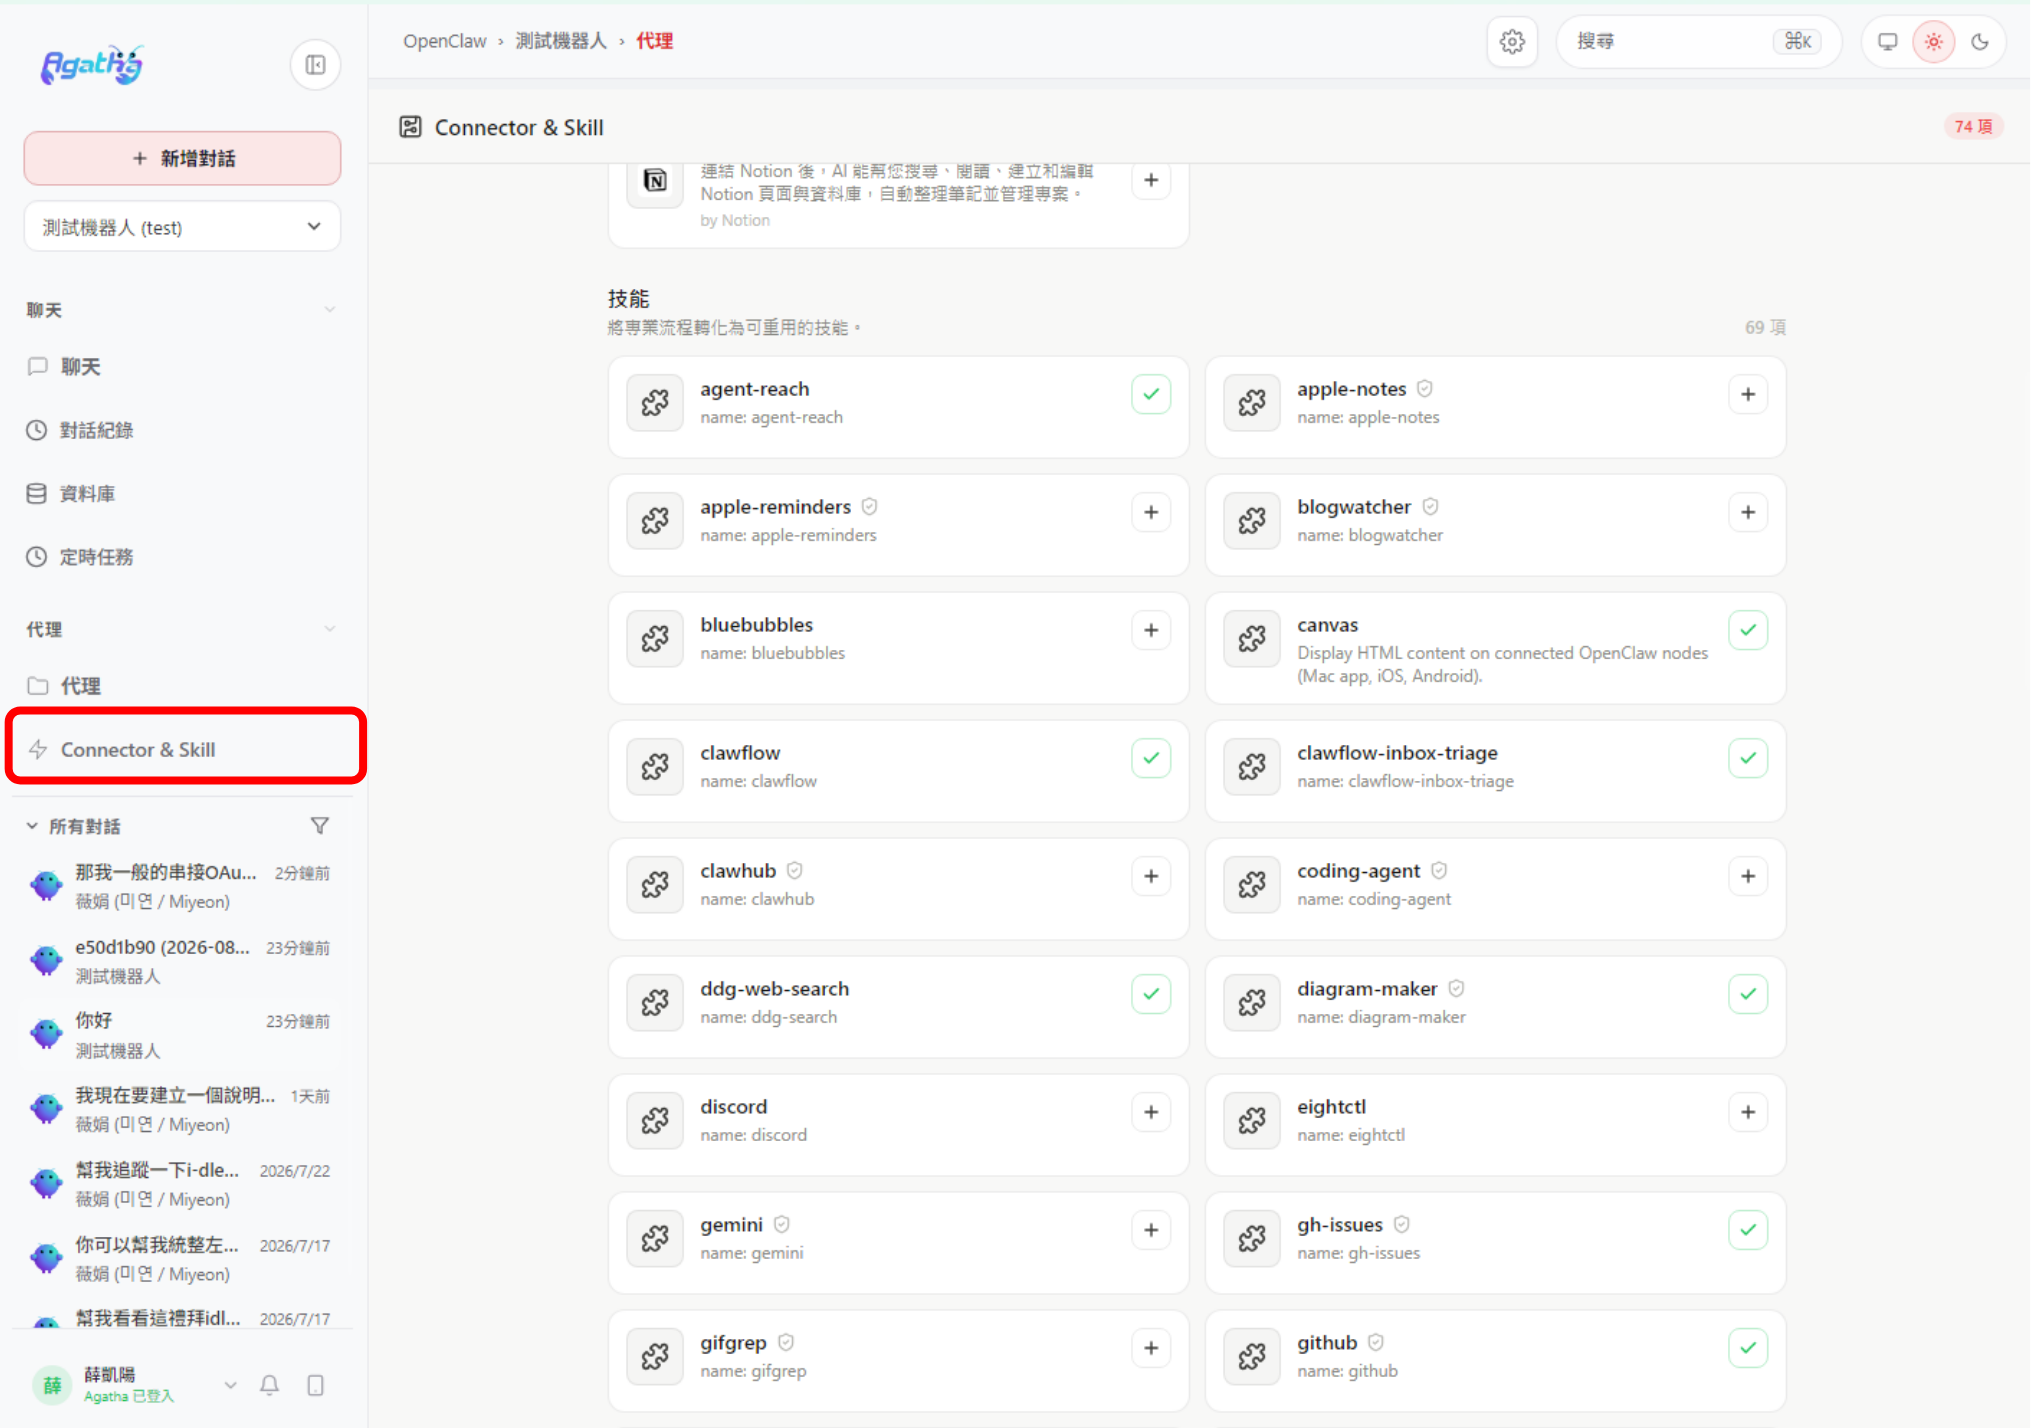
Task: Click the verified badge next to diagram-maker
Action: pyautogui.click(x=1457, y=988)
